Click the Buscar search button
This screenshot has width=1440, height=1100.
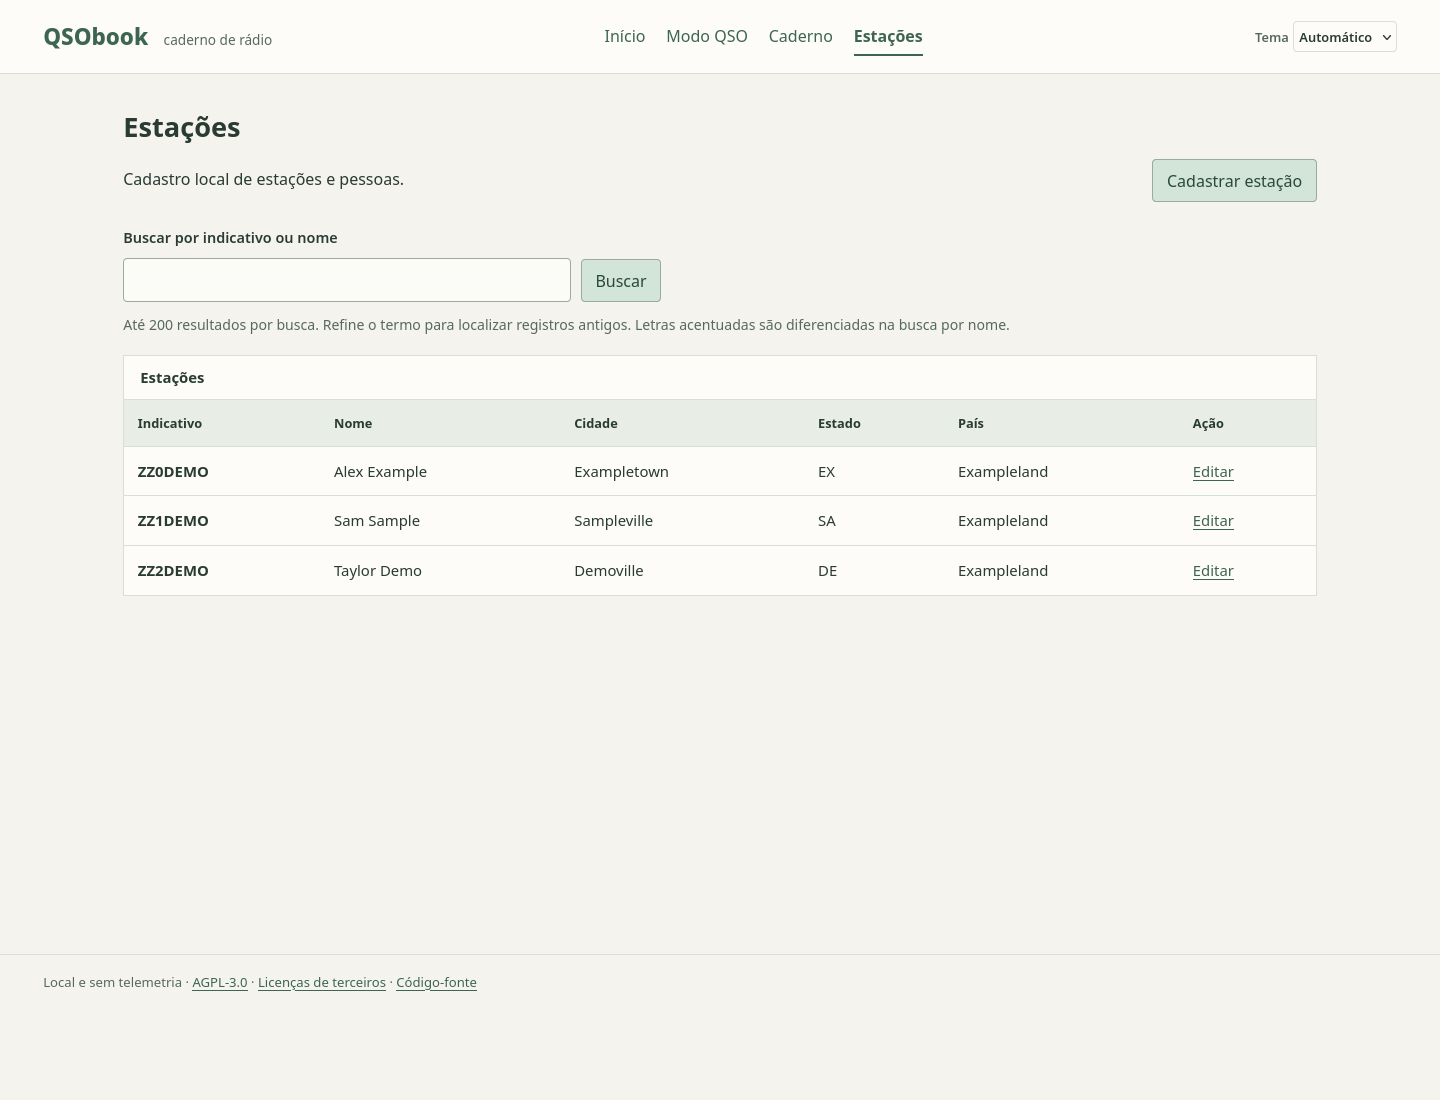pos(621,281)
